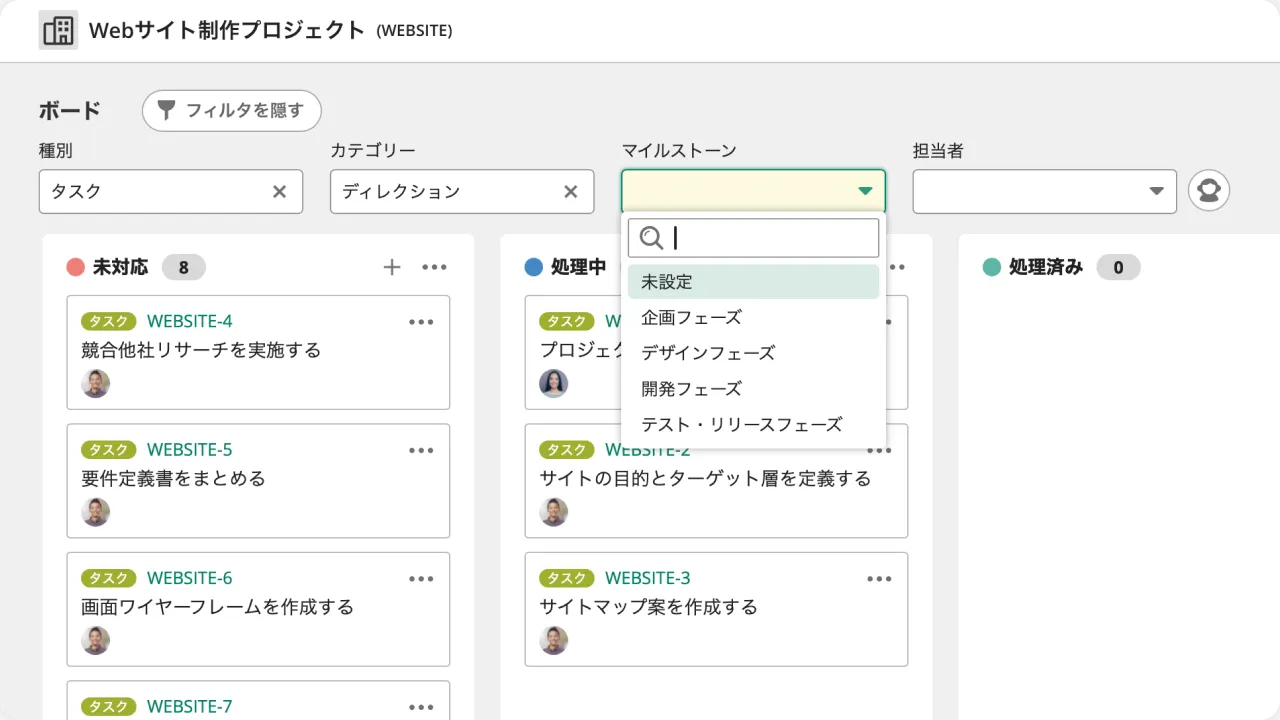Select テスト・リリースフェーズ milestone option
Viewport: 1280px width, 720px height.
coord(753,425)
